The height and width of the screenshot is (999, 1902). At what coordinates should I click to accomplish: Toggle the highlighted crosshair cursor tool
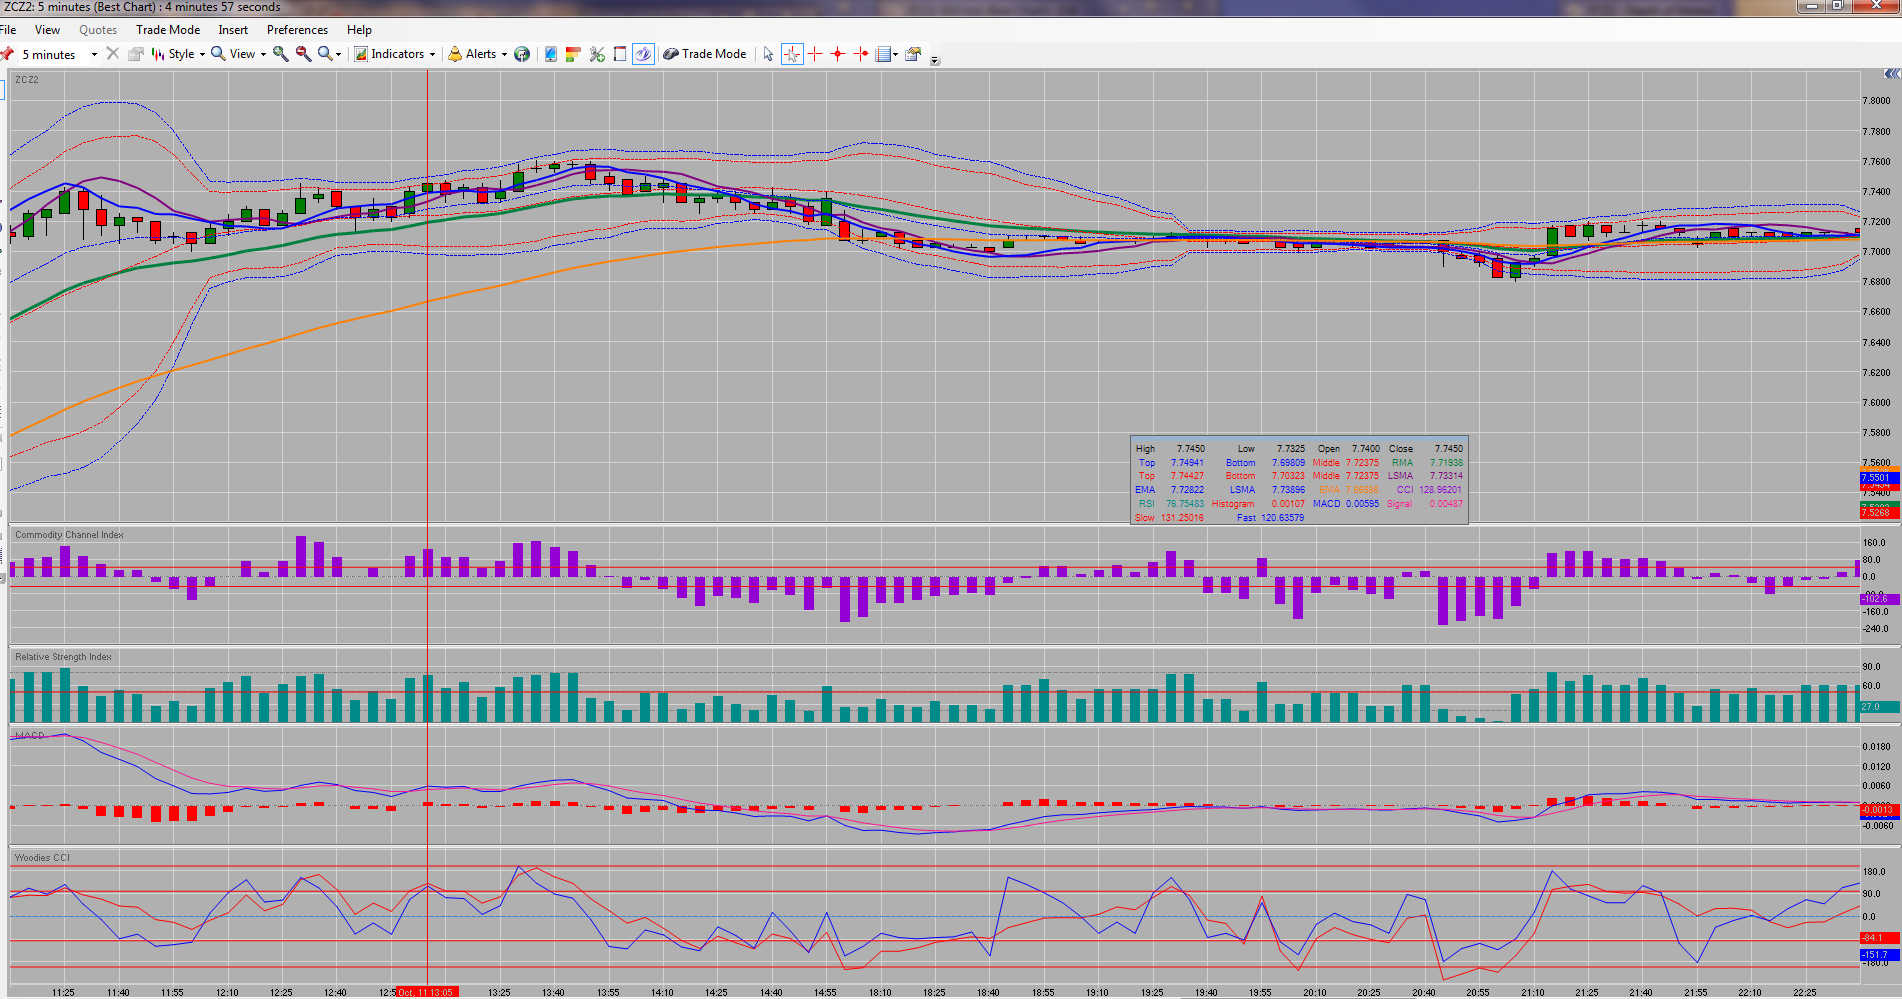click(792, 54)
